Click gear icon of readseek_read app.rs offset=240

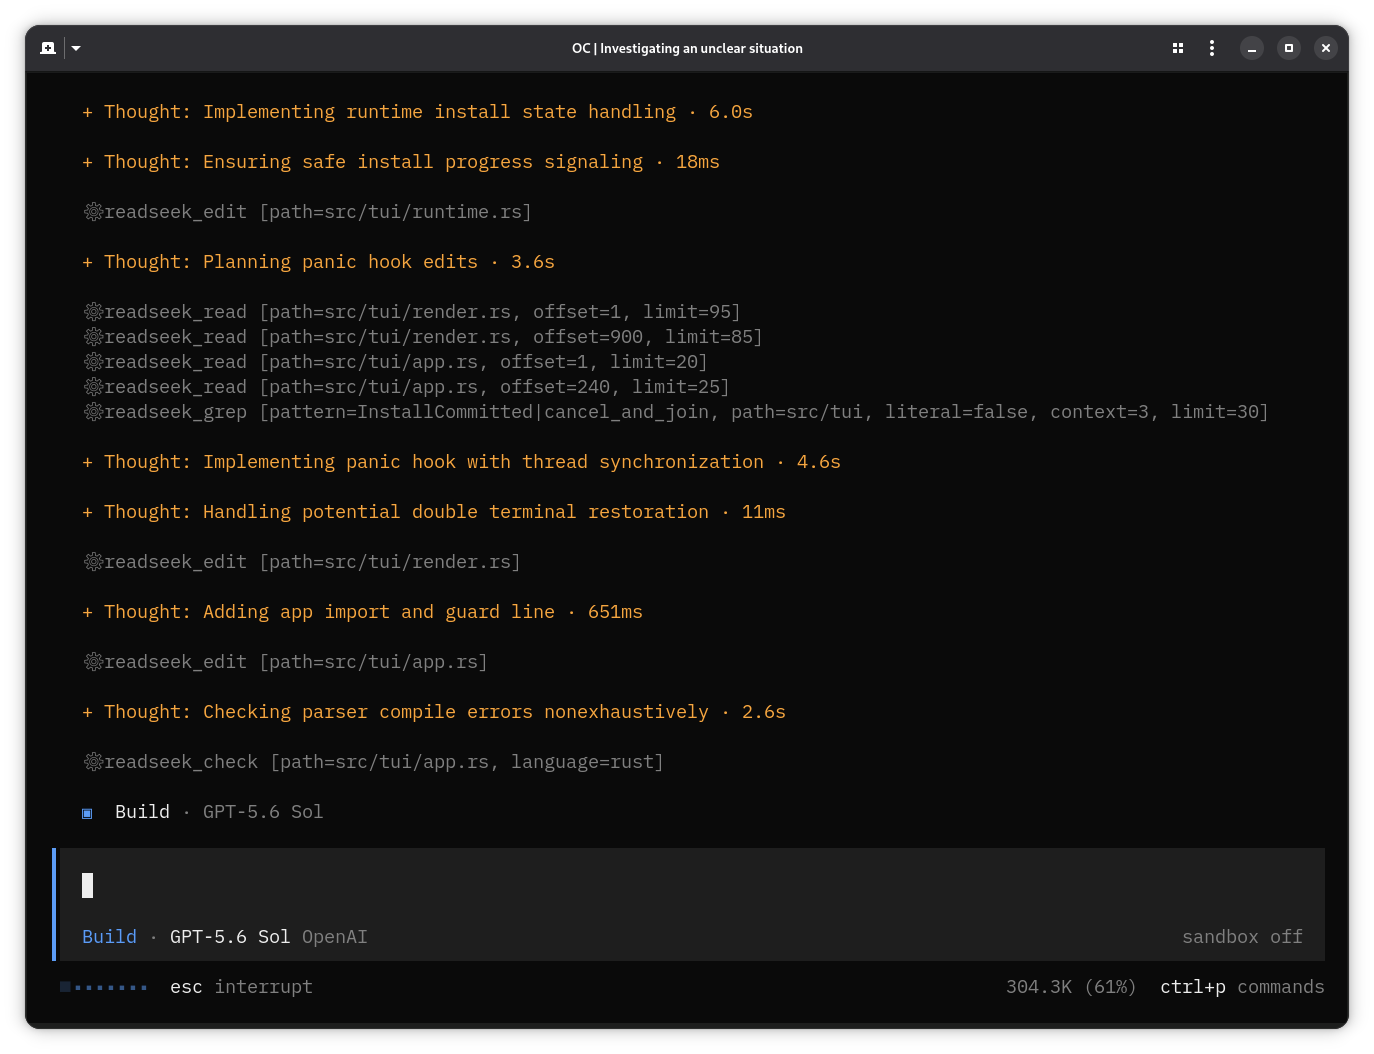click(93, 387)
